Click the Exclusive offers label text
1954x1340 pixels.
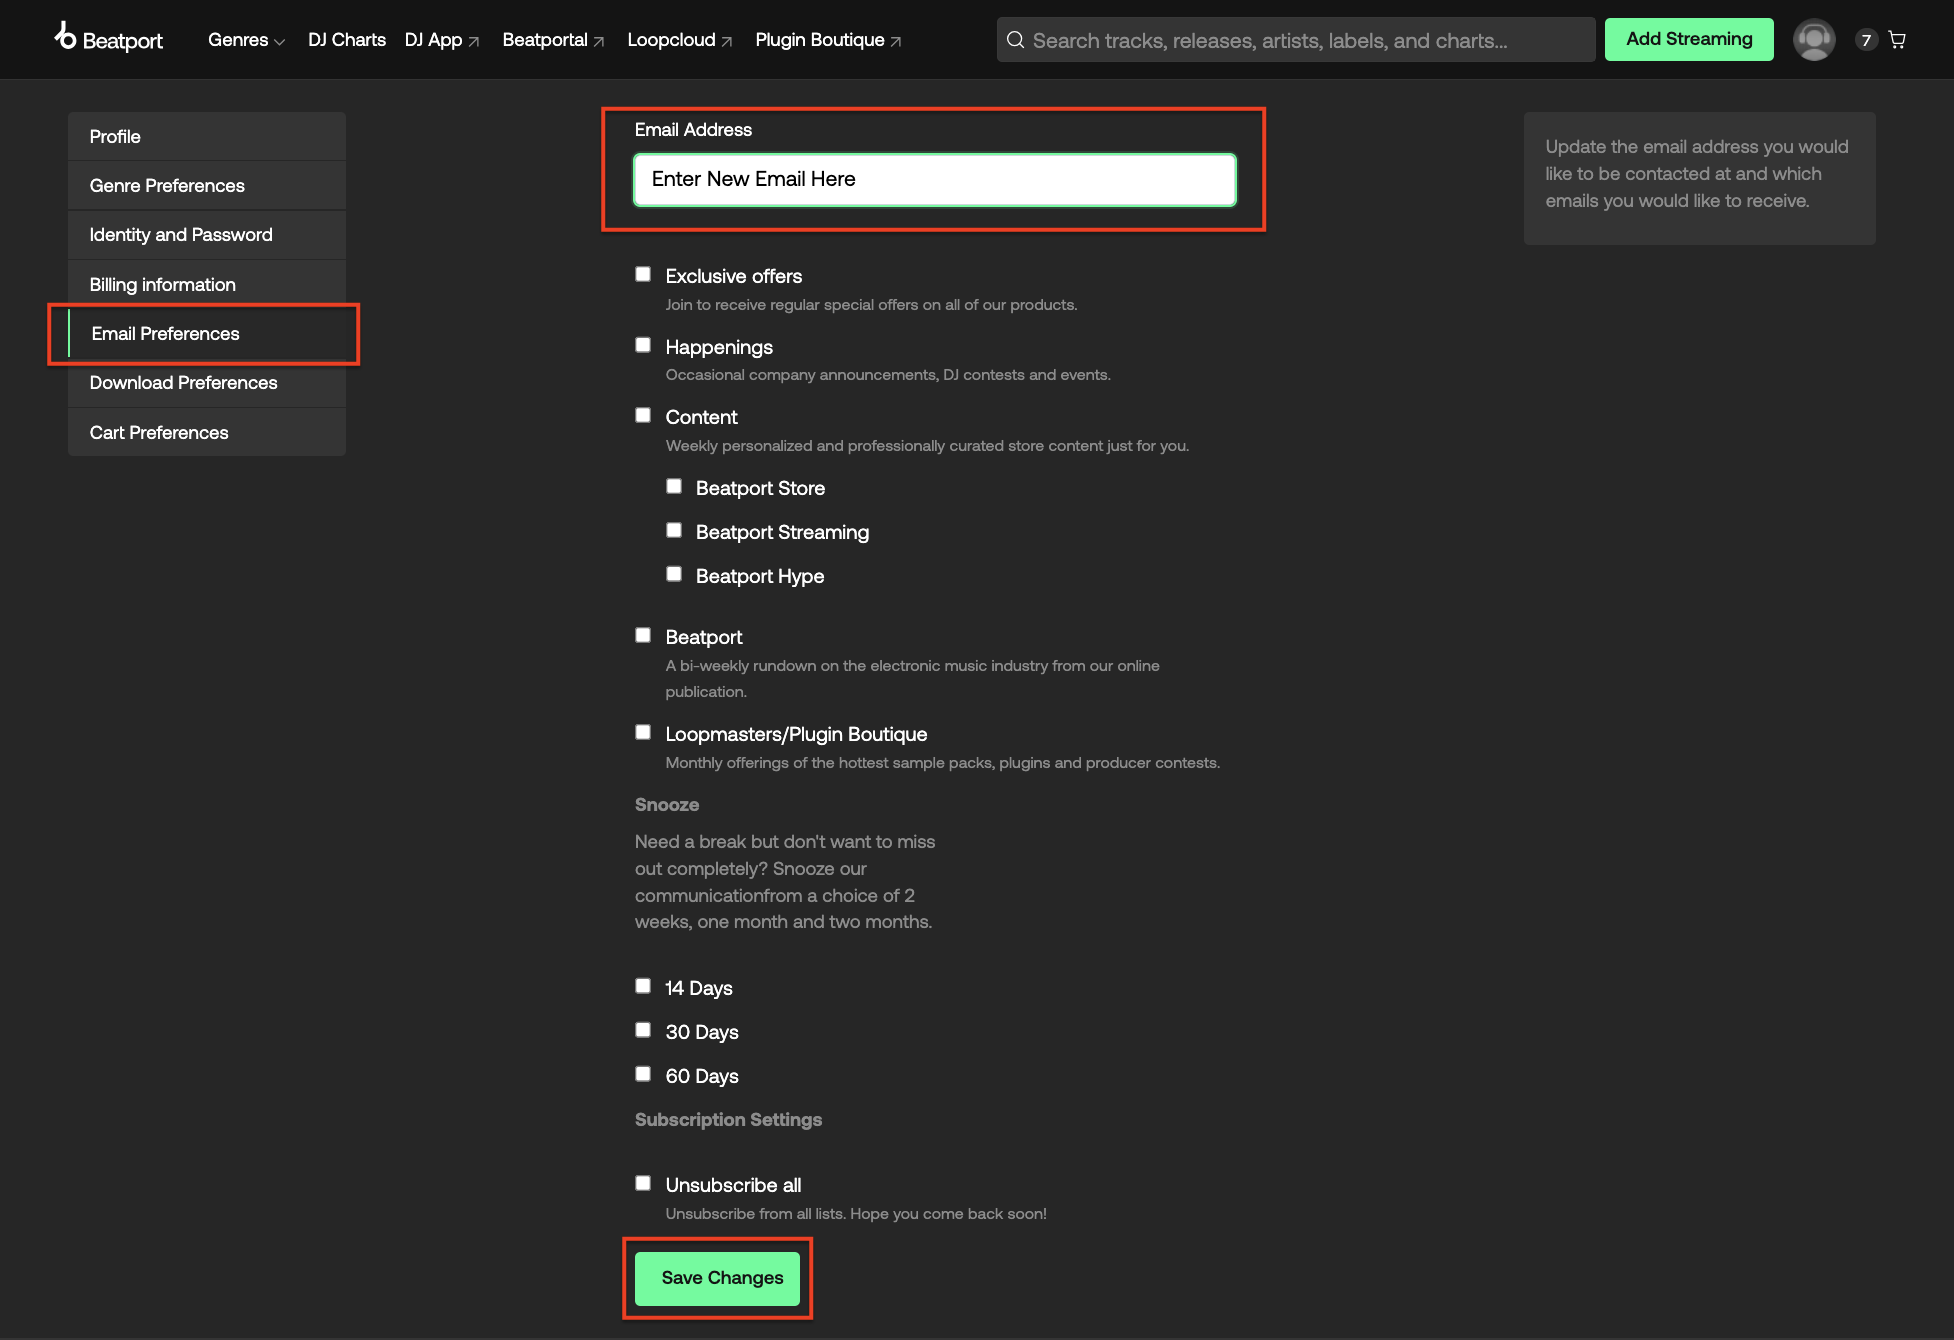point(734,276)
